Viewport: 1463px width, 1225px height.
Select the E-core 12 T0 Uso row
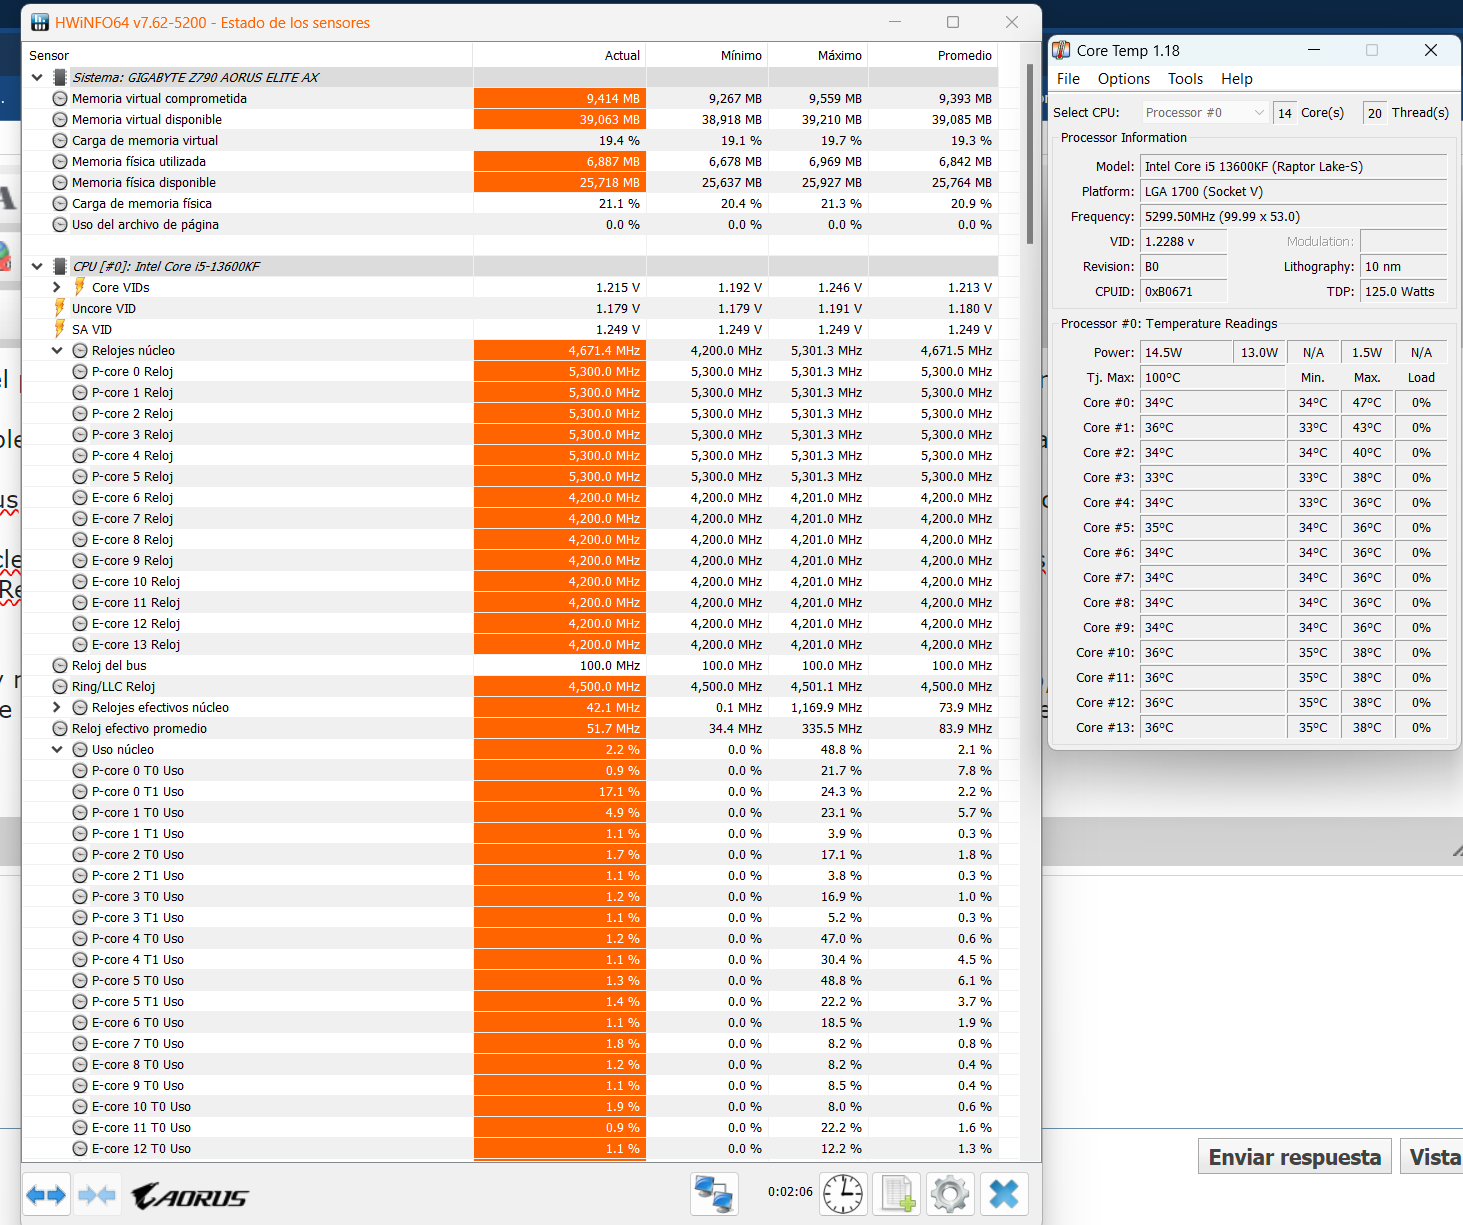click(510, 1148)
